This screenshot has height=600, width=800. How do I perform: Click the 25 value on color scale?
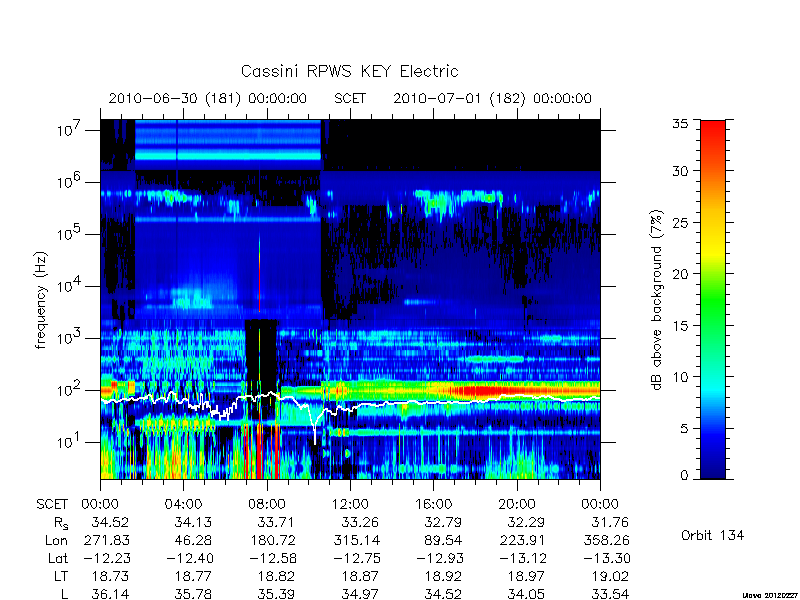[x=681, y=222]
